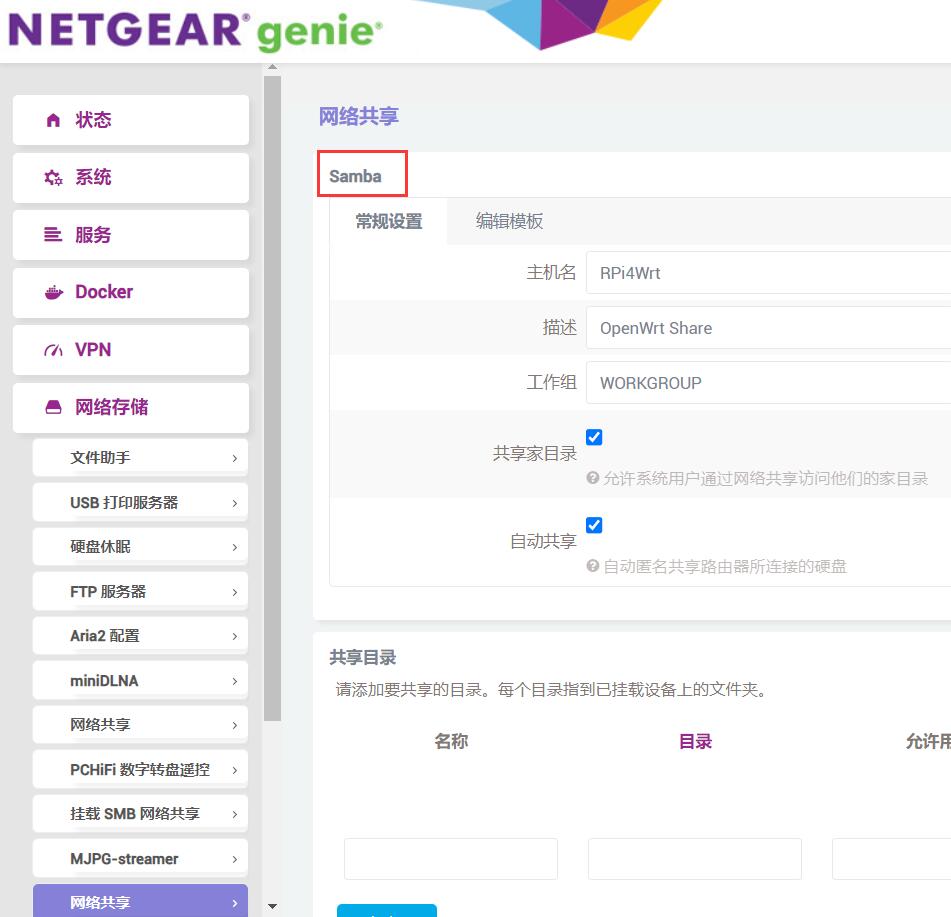Viewport: 951px width, 917px height.
Task: Go to 硬盘休眠 settings
Action: coord(140,547)
